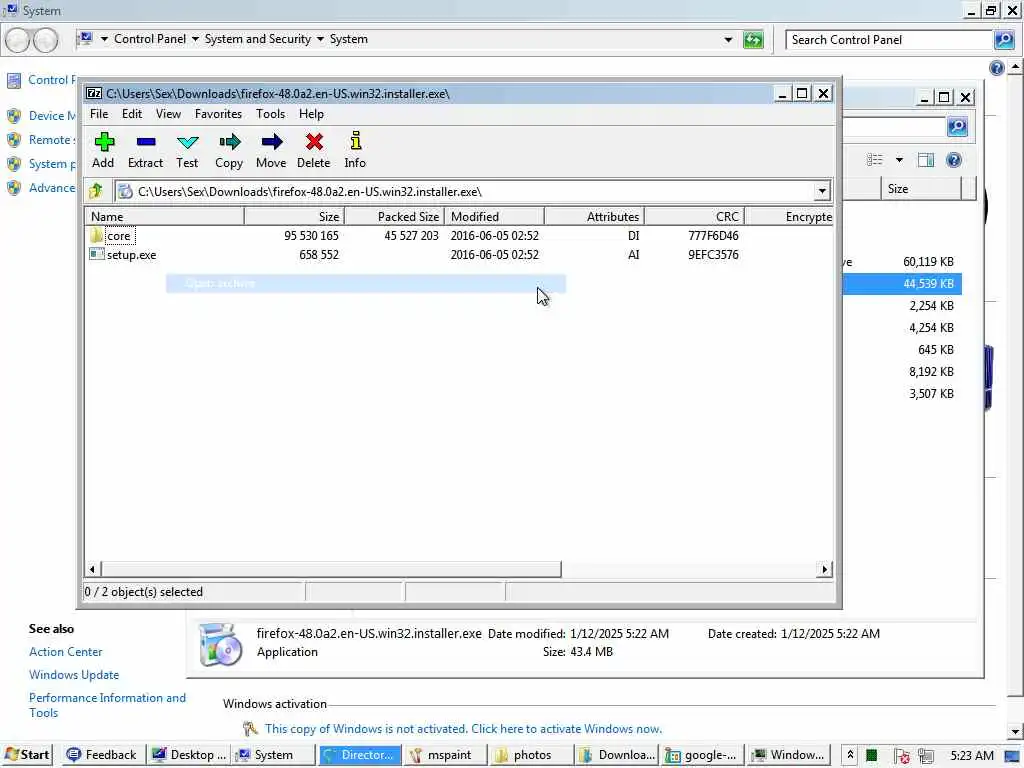Click the Control Panel search magnifier icon
Image resolution: width=1024 pixels, height=768 pixels.
[1004, 40]
